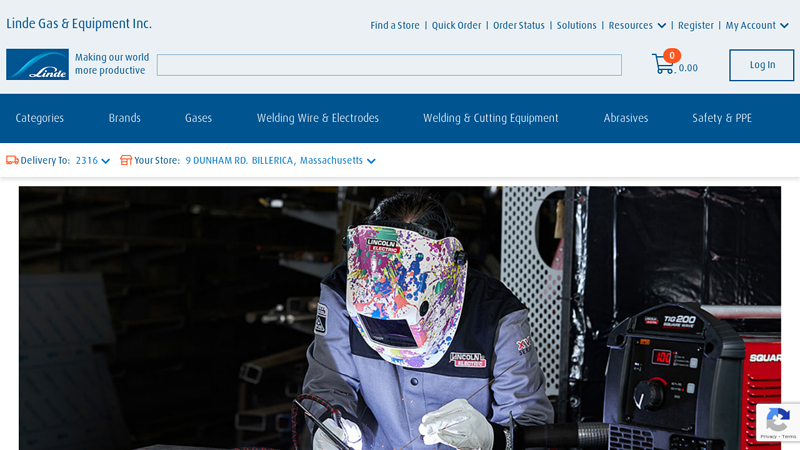Image resolution: width=800 pixels, height=450 pixels.
Task: Open the Abrasives menu
Action: click(x=626, y=118)
